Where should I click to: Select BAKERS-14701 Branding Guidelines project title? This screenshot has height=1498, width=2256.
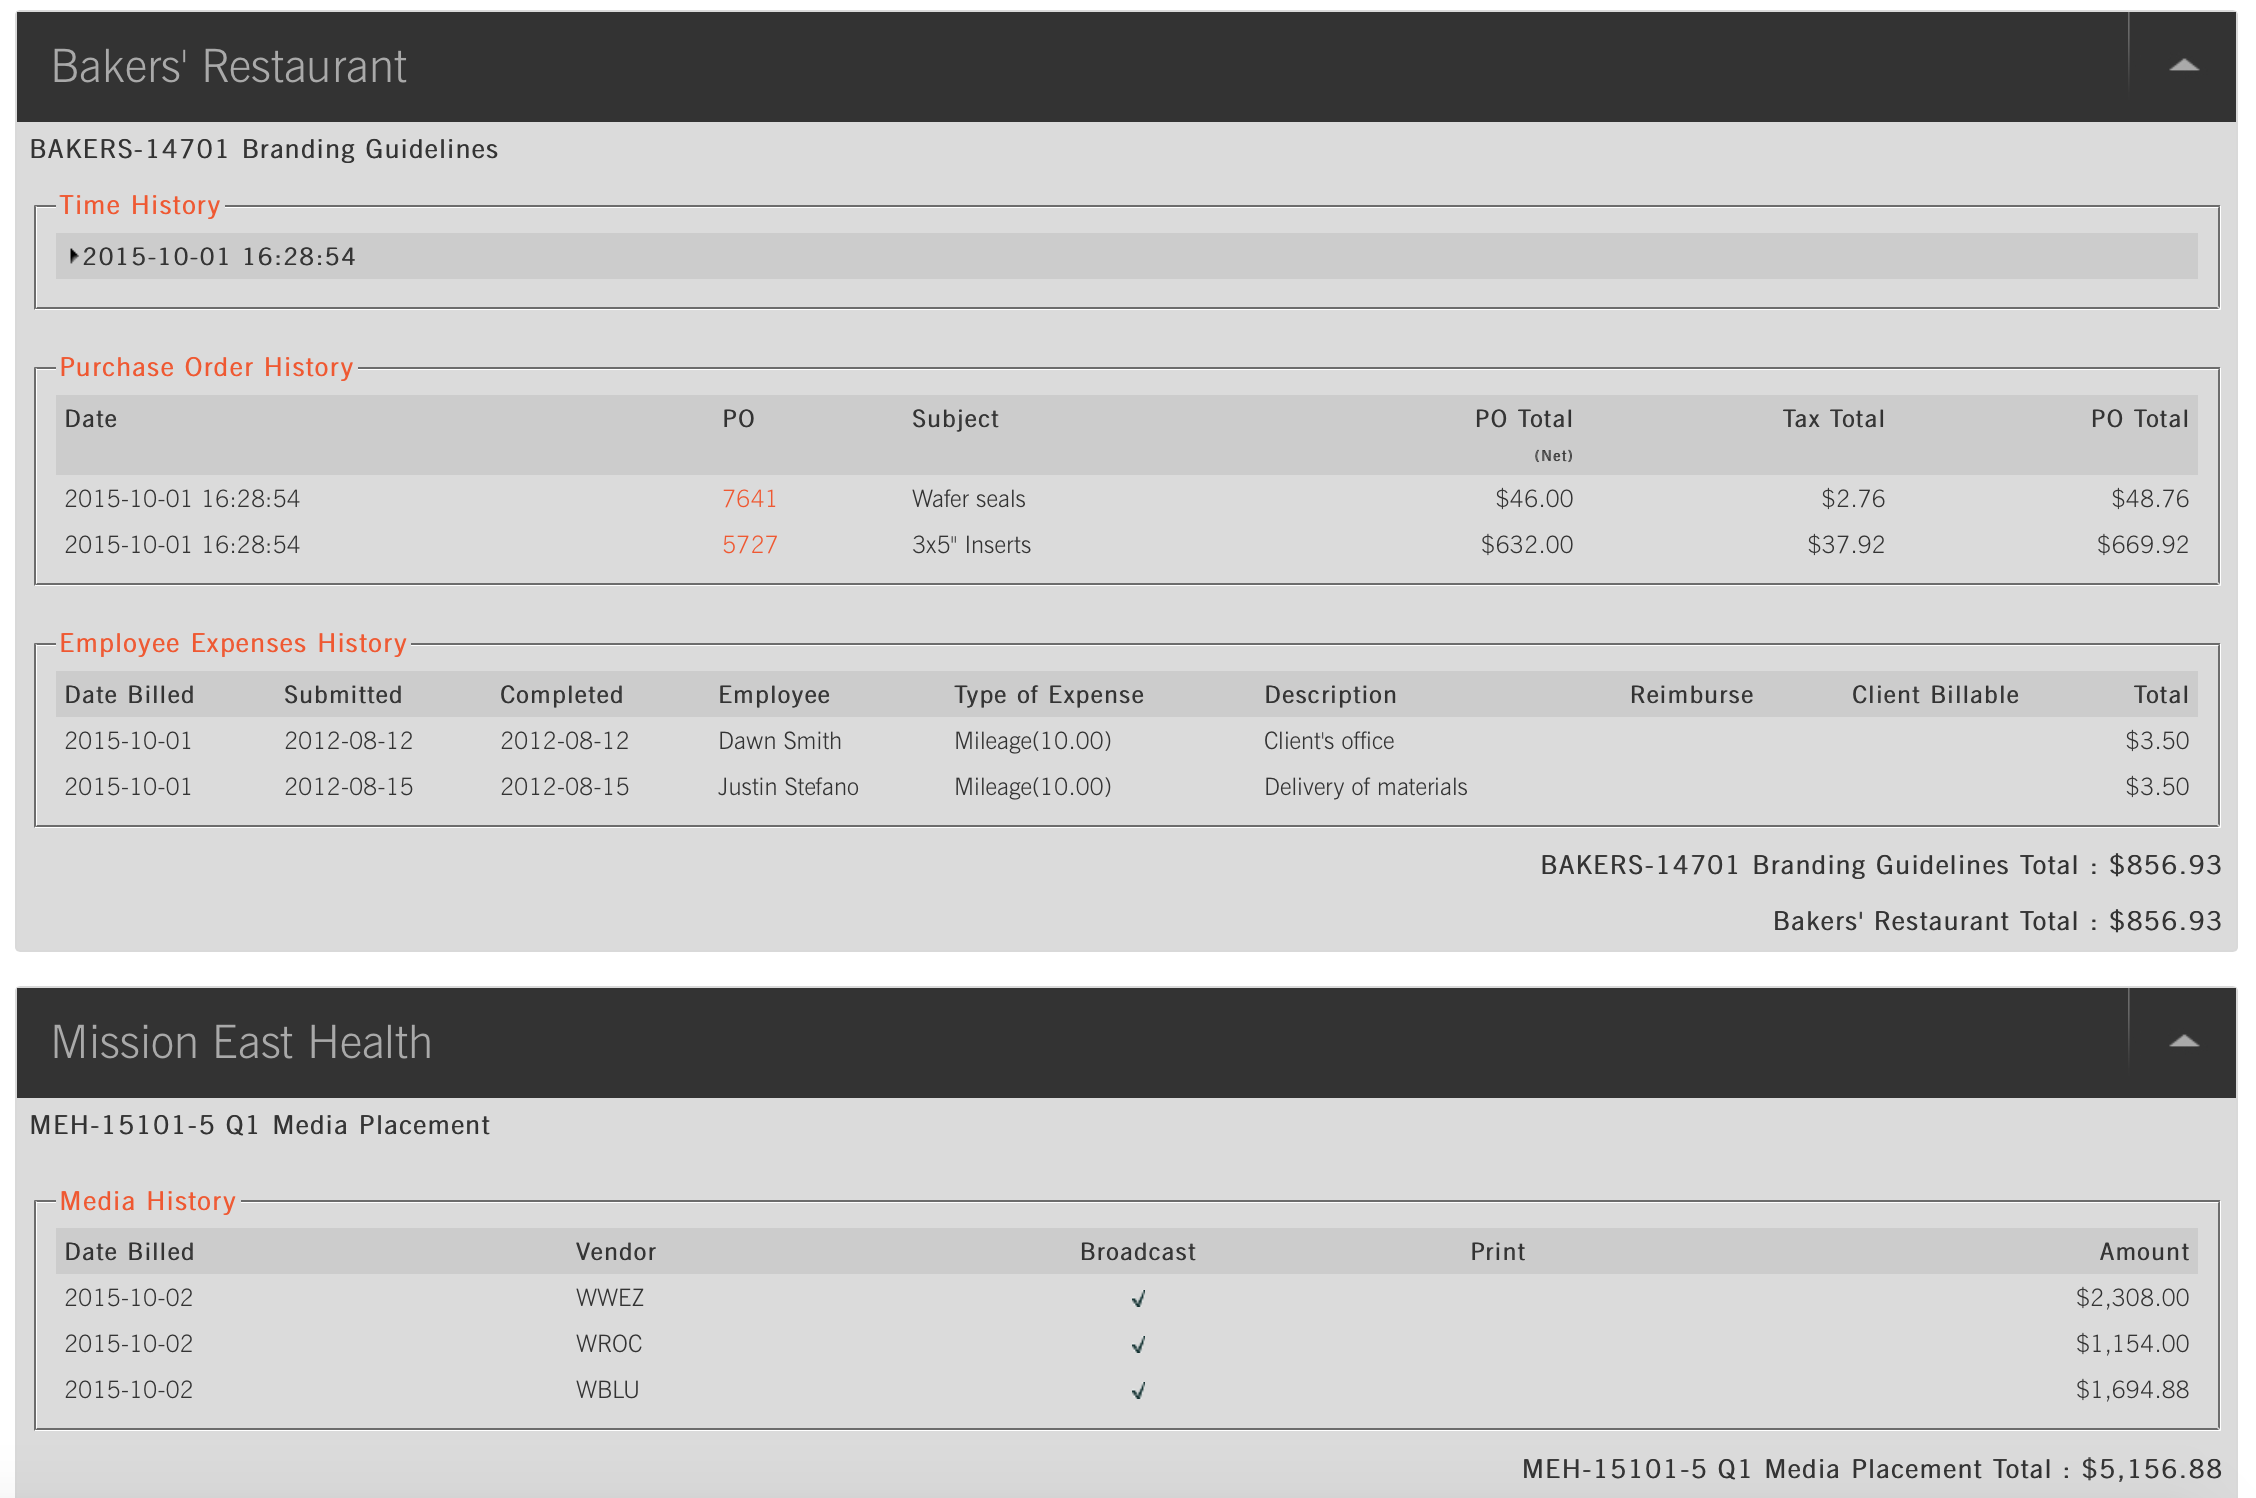[x=264, y=149]
